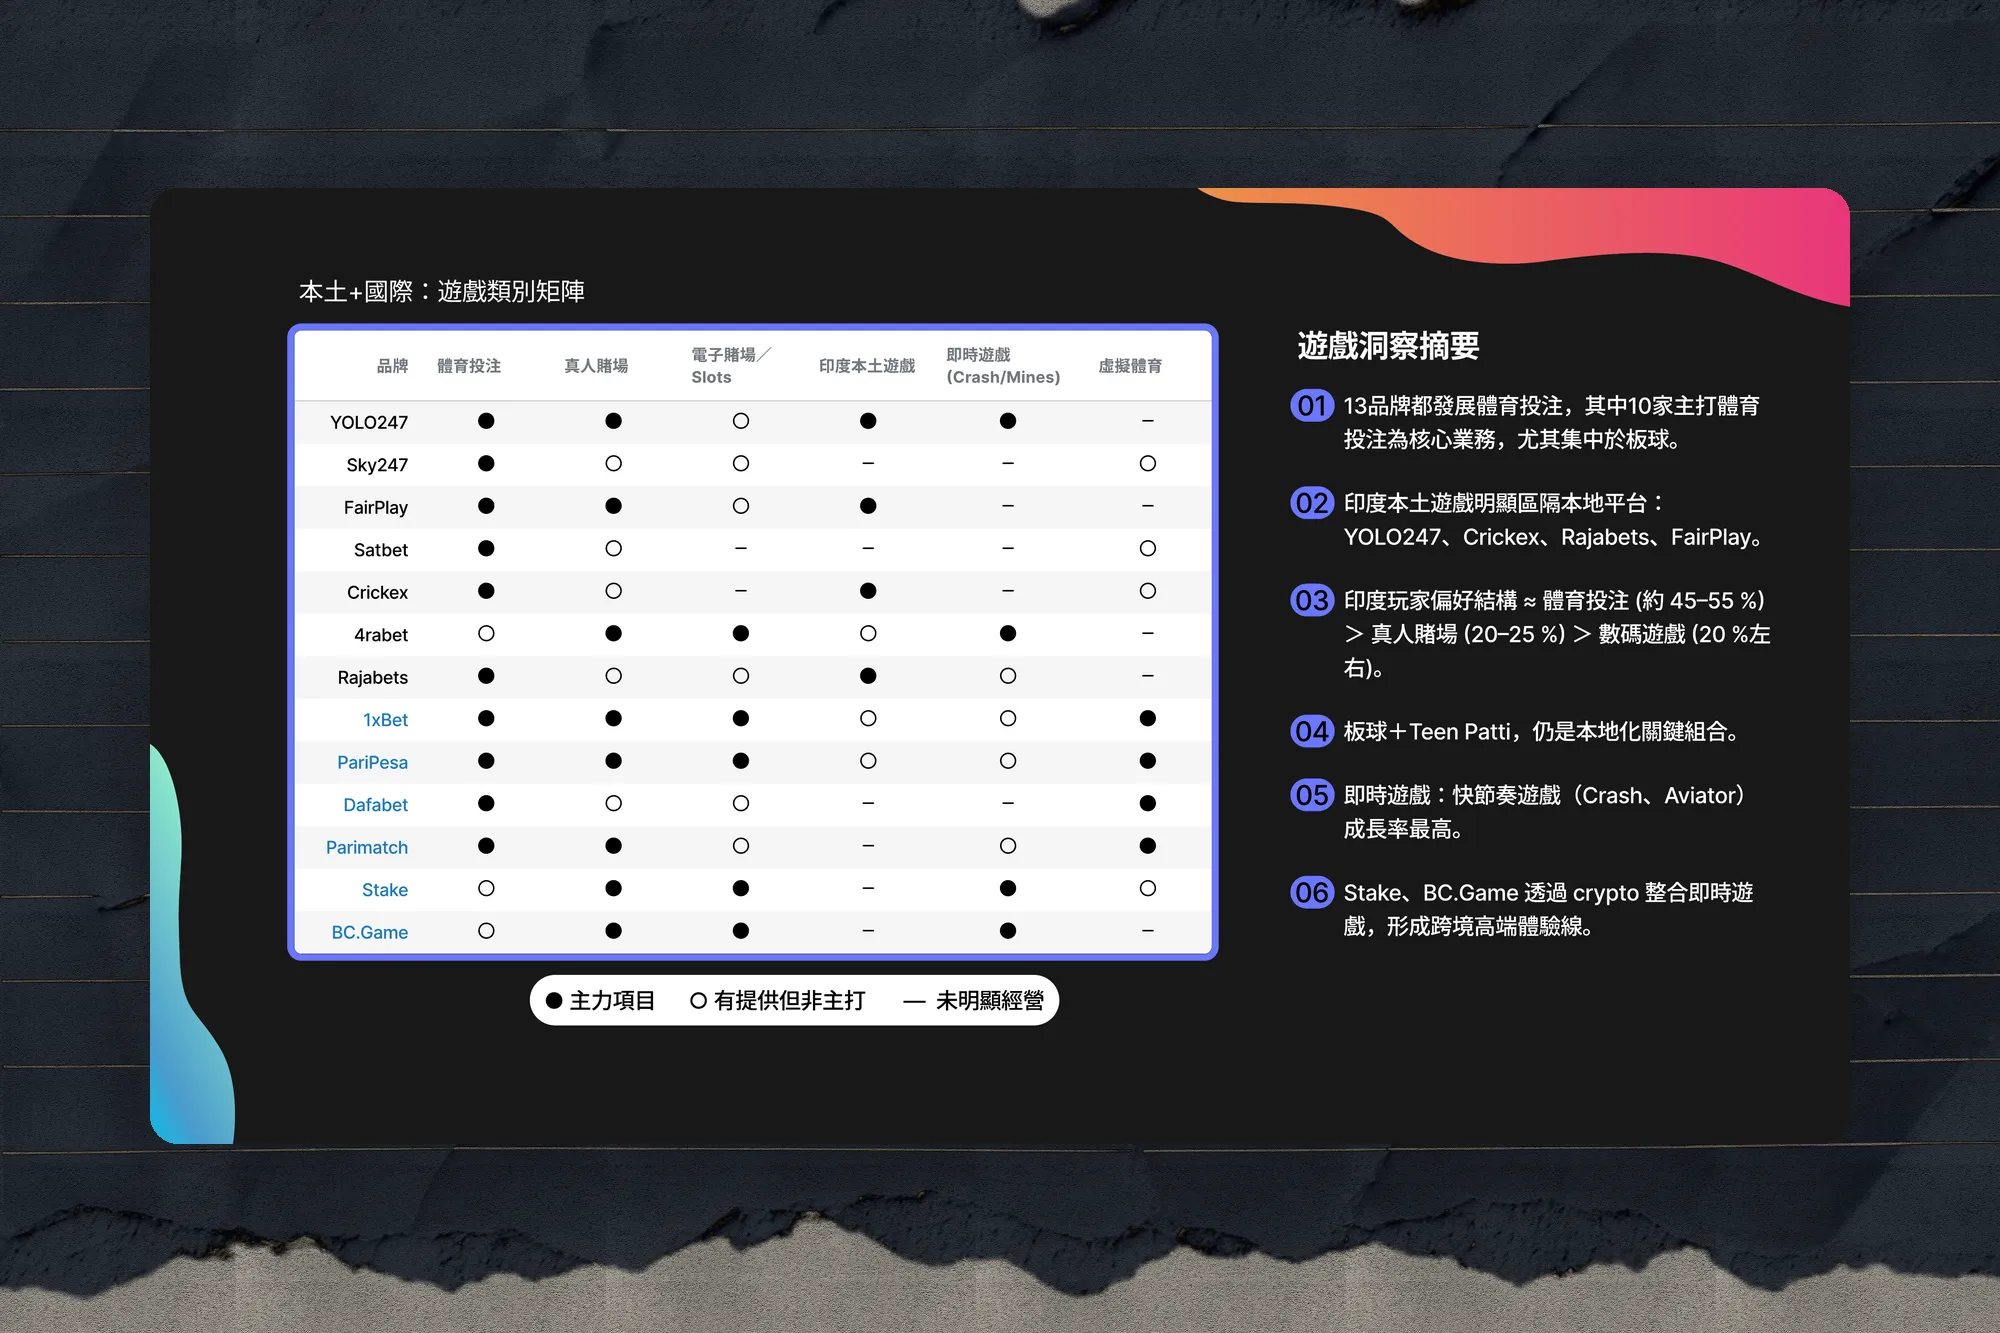Click the 06 number badge
2000x1333 pixels.
click(x=1312, y=892)
